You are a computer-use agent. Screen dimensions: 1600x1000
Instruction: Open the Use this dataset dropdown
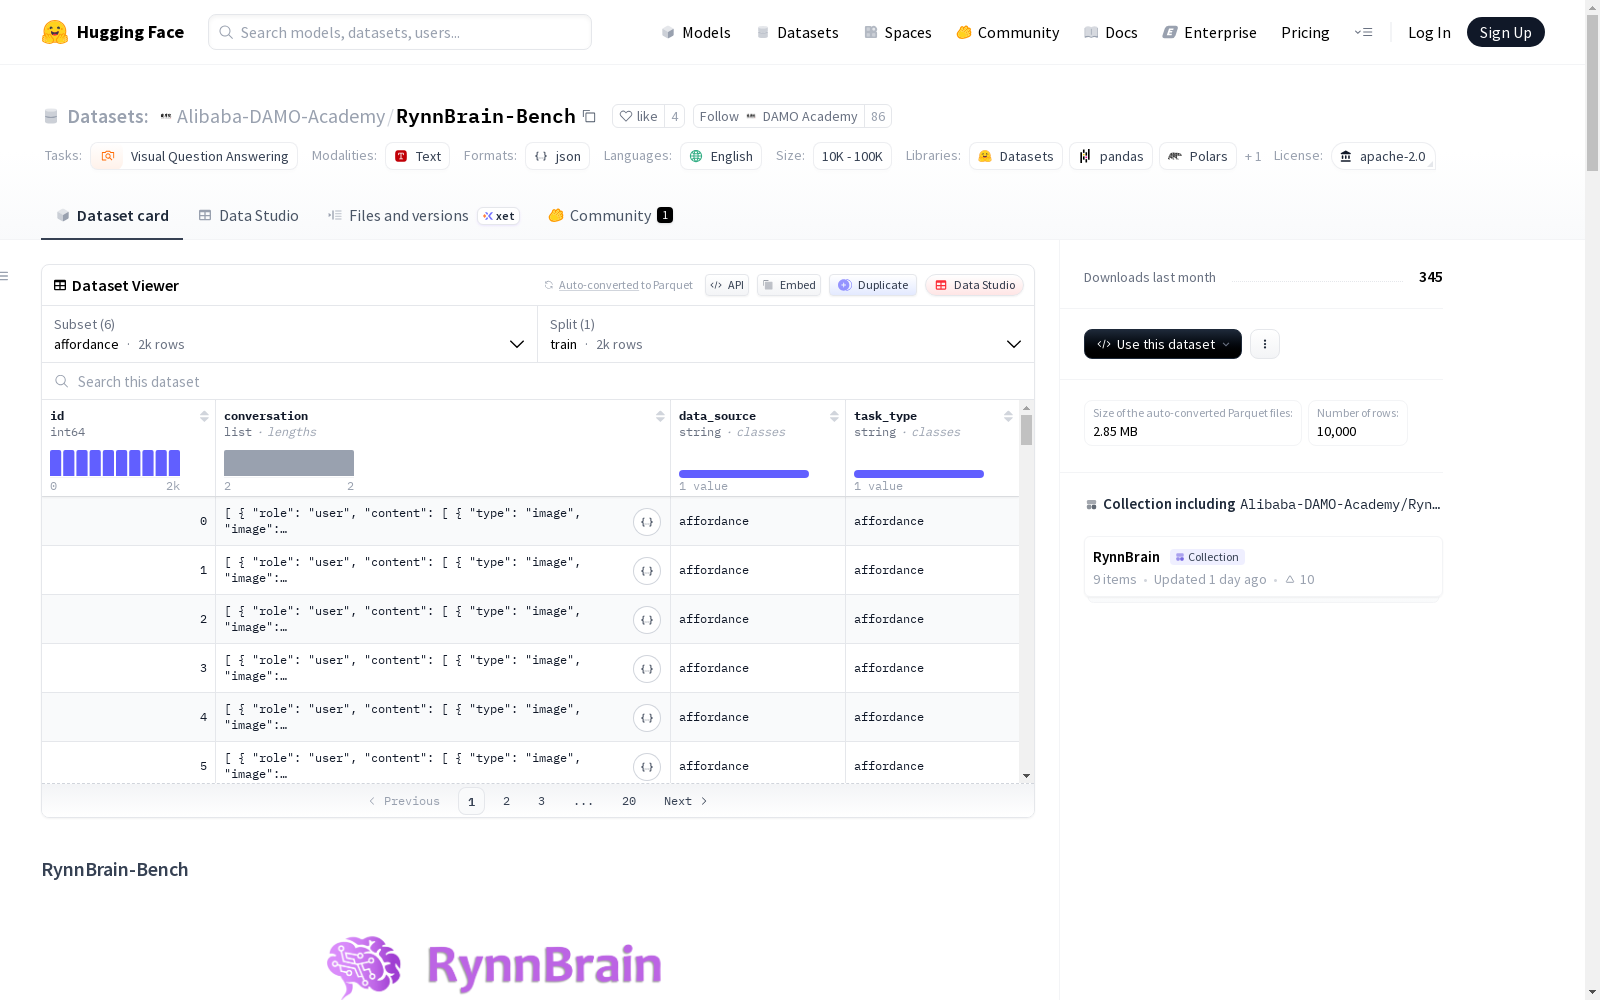coord(1163,344)
